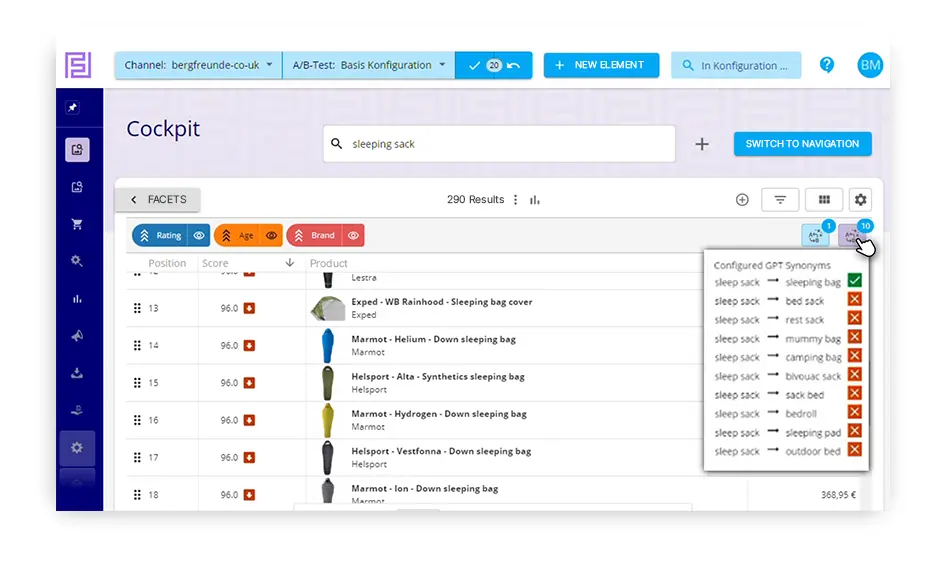This screenshot has width=940, height=568.
Task: Toggle the red X for sleeping pad synonym
Action: coord(855,431)
